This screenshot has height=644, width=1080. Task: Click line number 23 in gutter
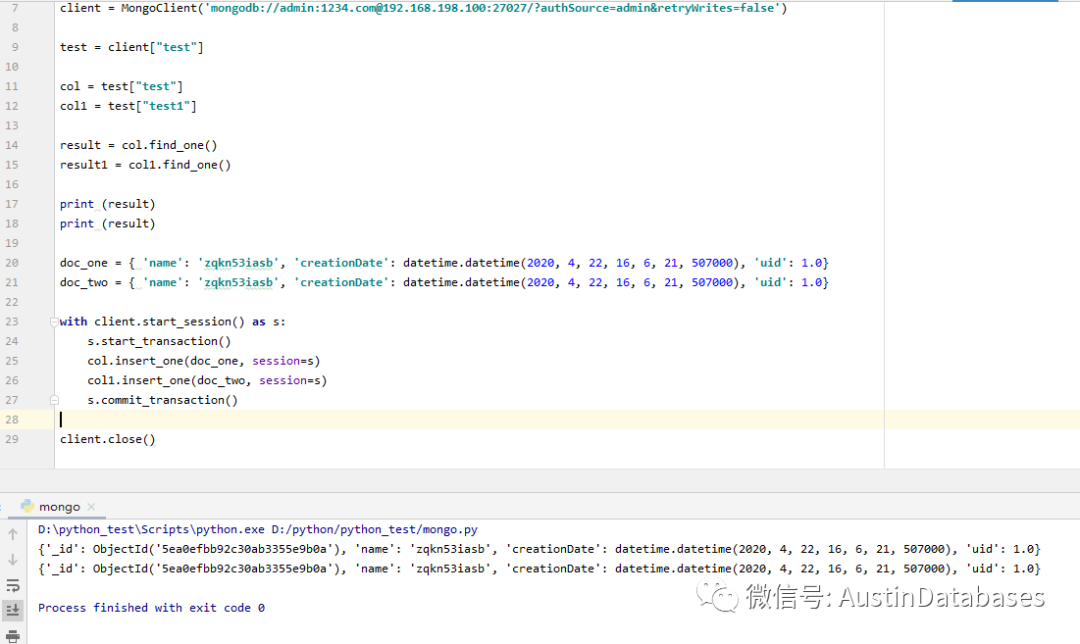tap(12, 322)
